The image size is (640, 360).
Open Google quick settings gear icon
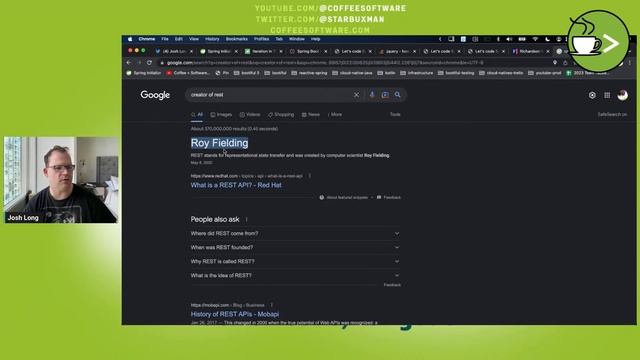[x=592, y=95]
